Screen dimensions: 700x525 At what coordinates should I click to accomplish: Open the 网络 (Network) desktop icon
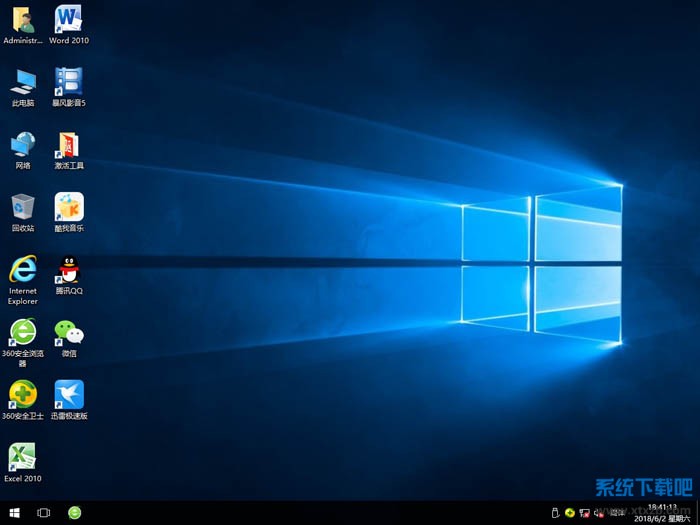pyautogui.click(x=22, y=145)
